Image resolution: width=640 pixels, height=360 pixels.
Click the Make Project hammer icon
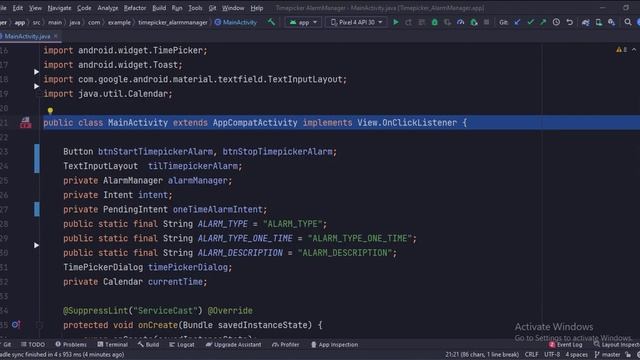point(271,22)
